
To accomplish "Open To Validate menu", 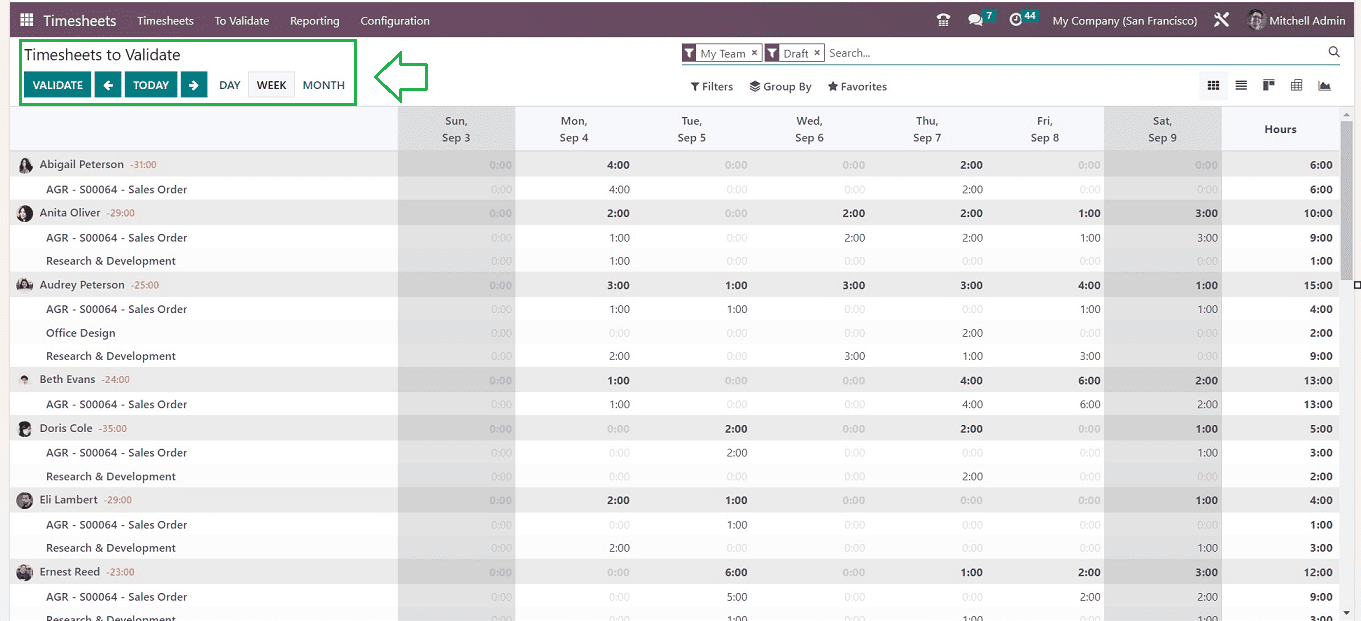I will (242, 20).
